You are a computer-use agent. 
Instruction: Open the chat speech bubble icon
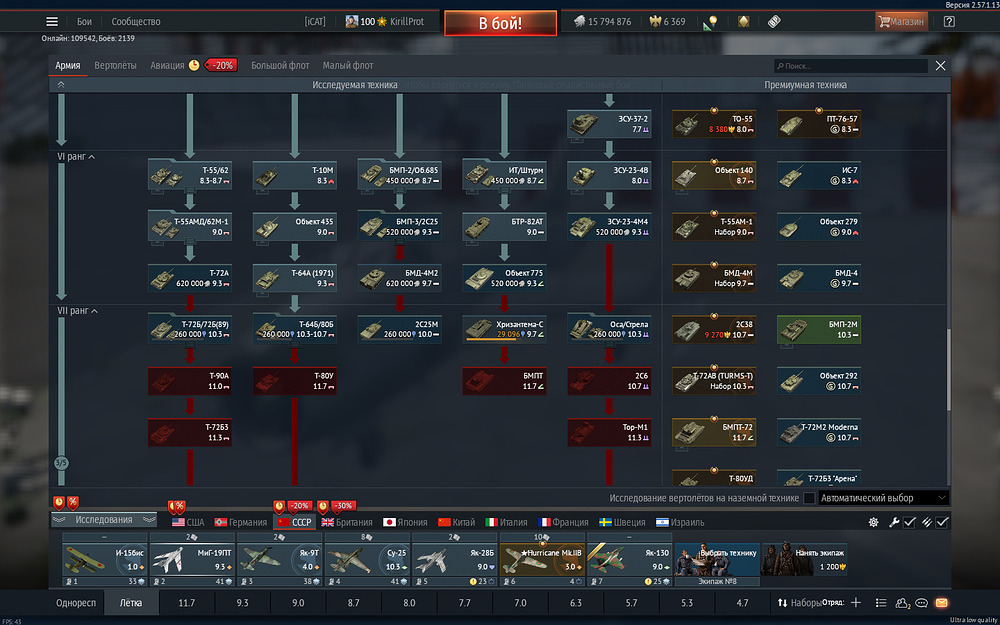[x=921, y=603]
